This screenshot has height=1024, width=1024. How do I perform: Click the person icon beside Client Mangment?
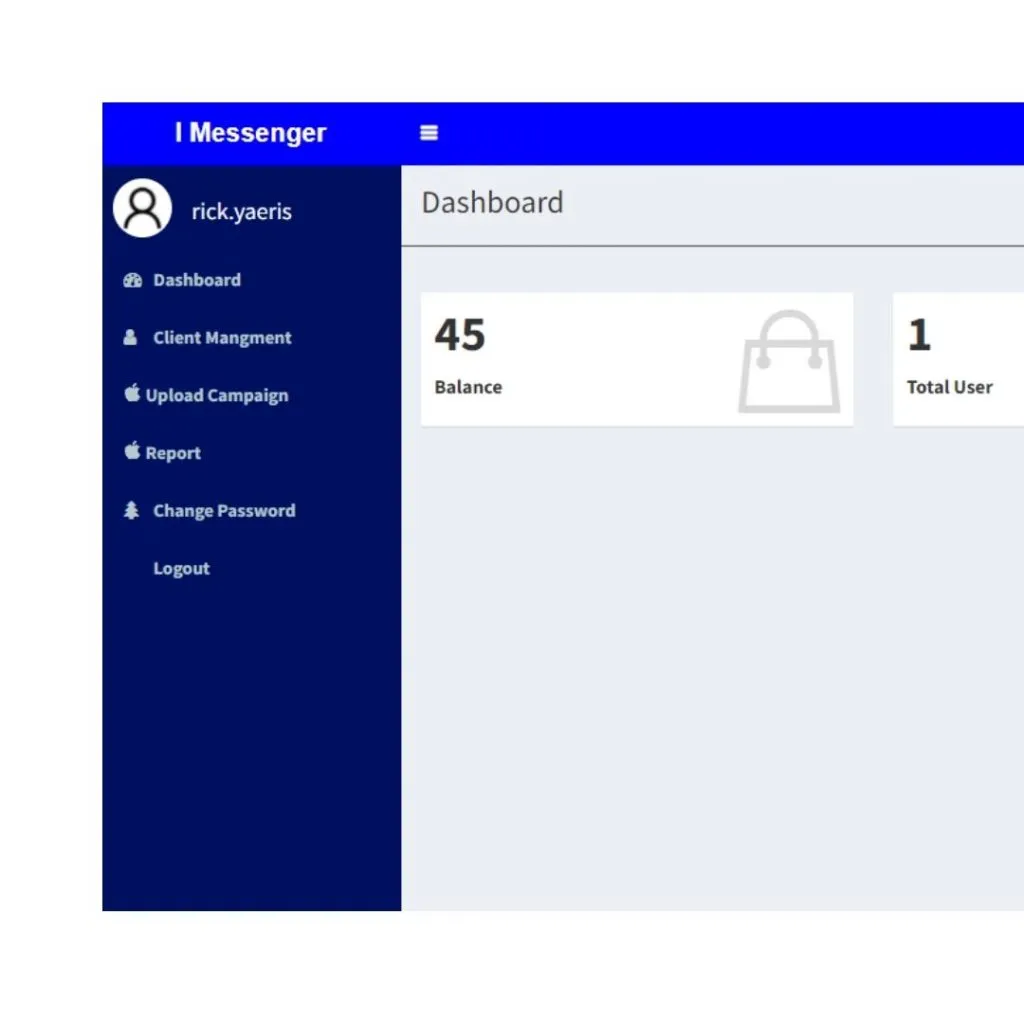[130, 337]
